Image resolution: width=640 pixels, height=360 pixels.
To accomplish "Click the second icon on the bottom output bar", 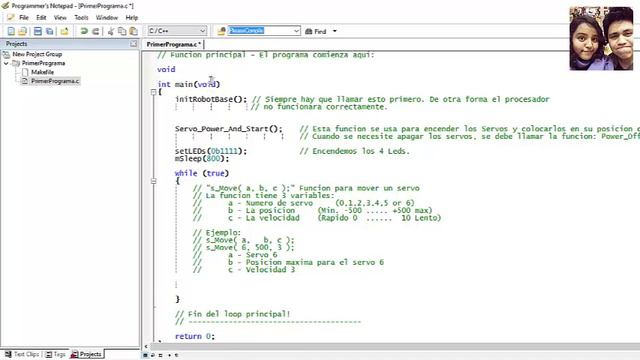I will [153, 355].
